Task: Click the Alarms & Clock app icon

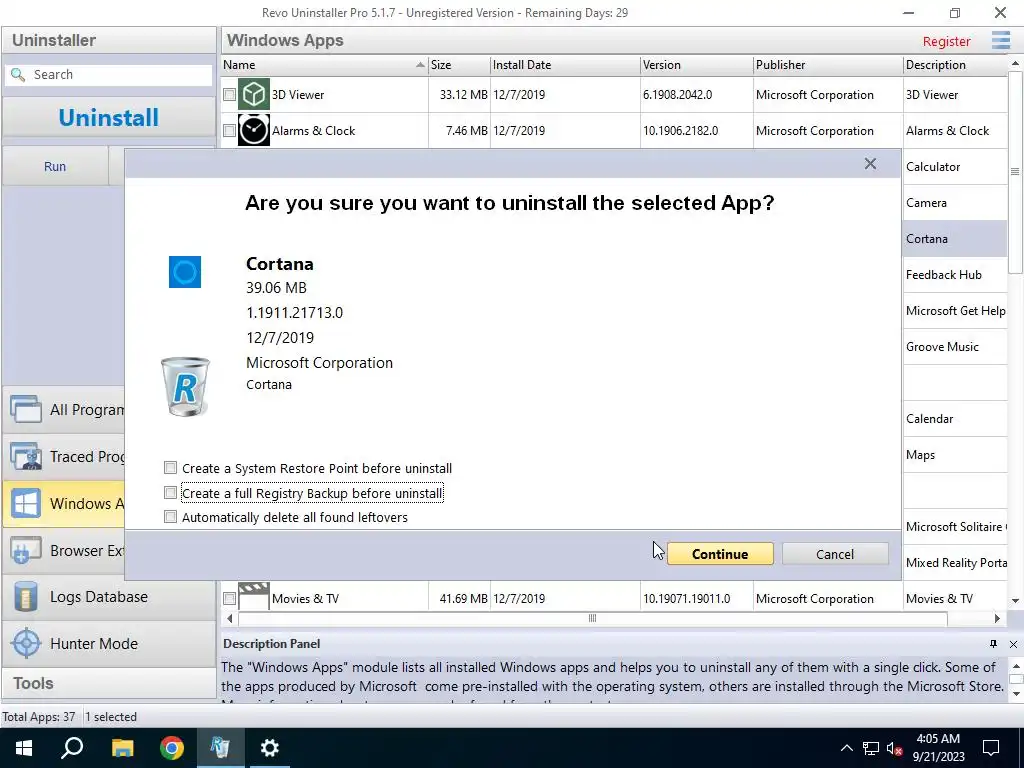Action: (253, 131)
